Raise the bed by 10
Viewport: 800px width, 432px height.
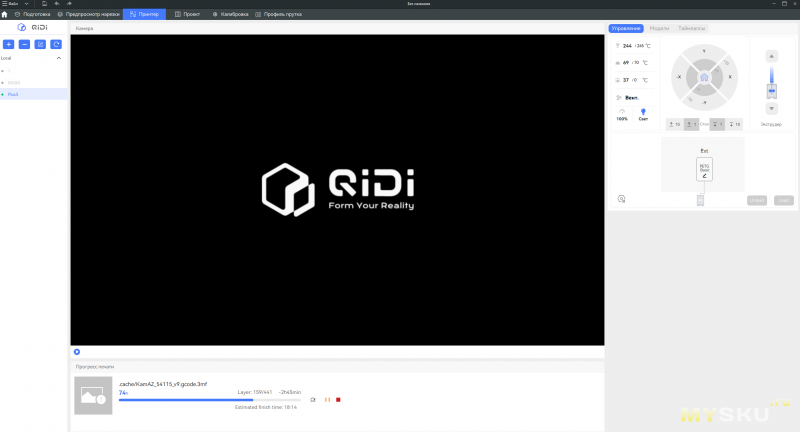tap(674, 124)
